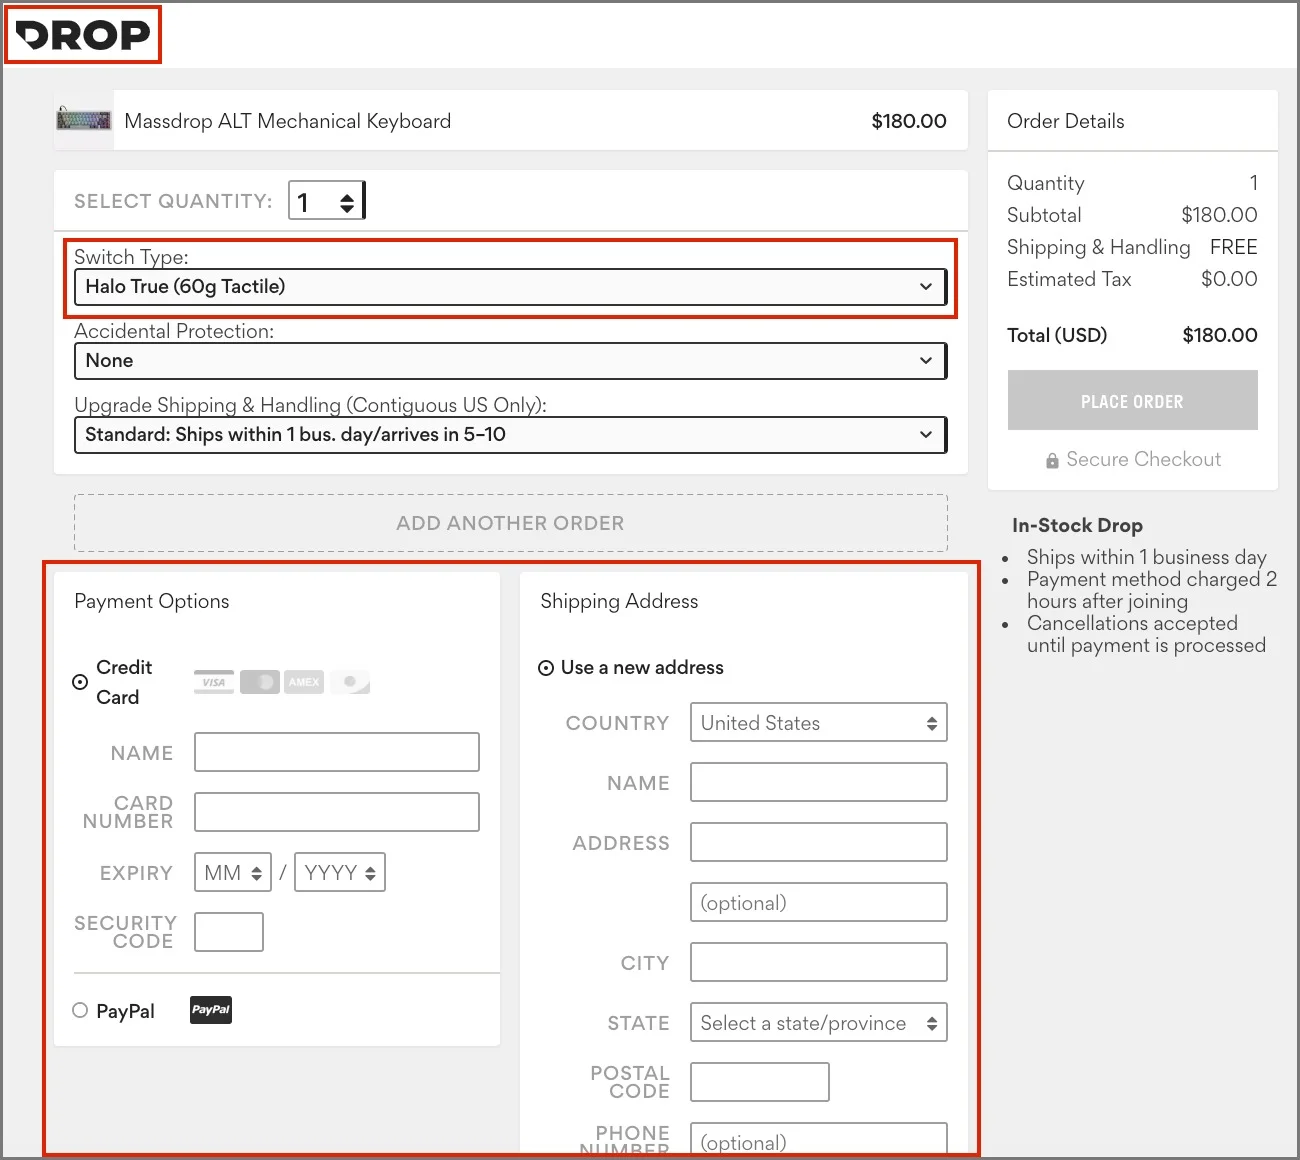Select the Credit Card payment option
Screen dimensions: 1300x1160
pos(80,682)
